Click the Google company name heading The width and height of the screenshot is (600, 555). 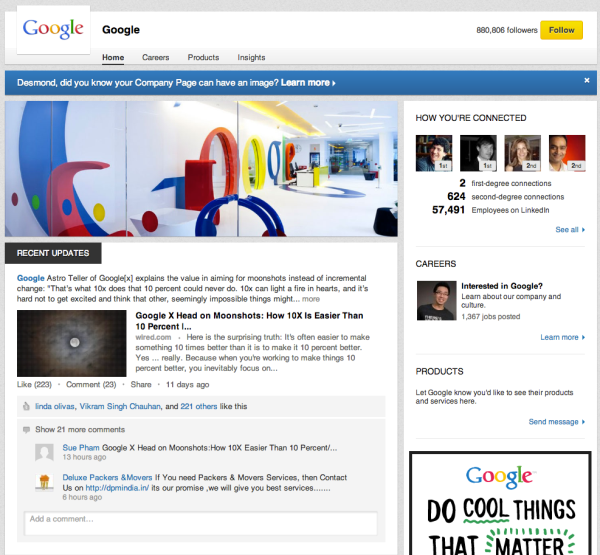coord(121,30)
